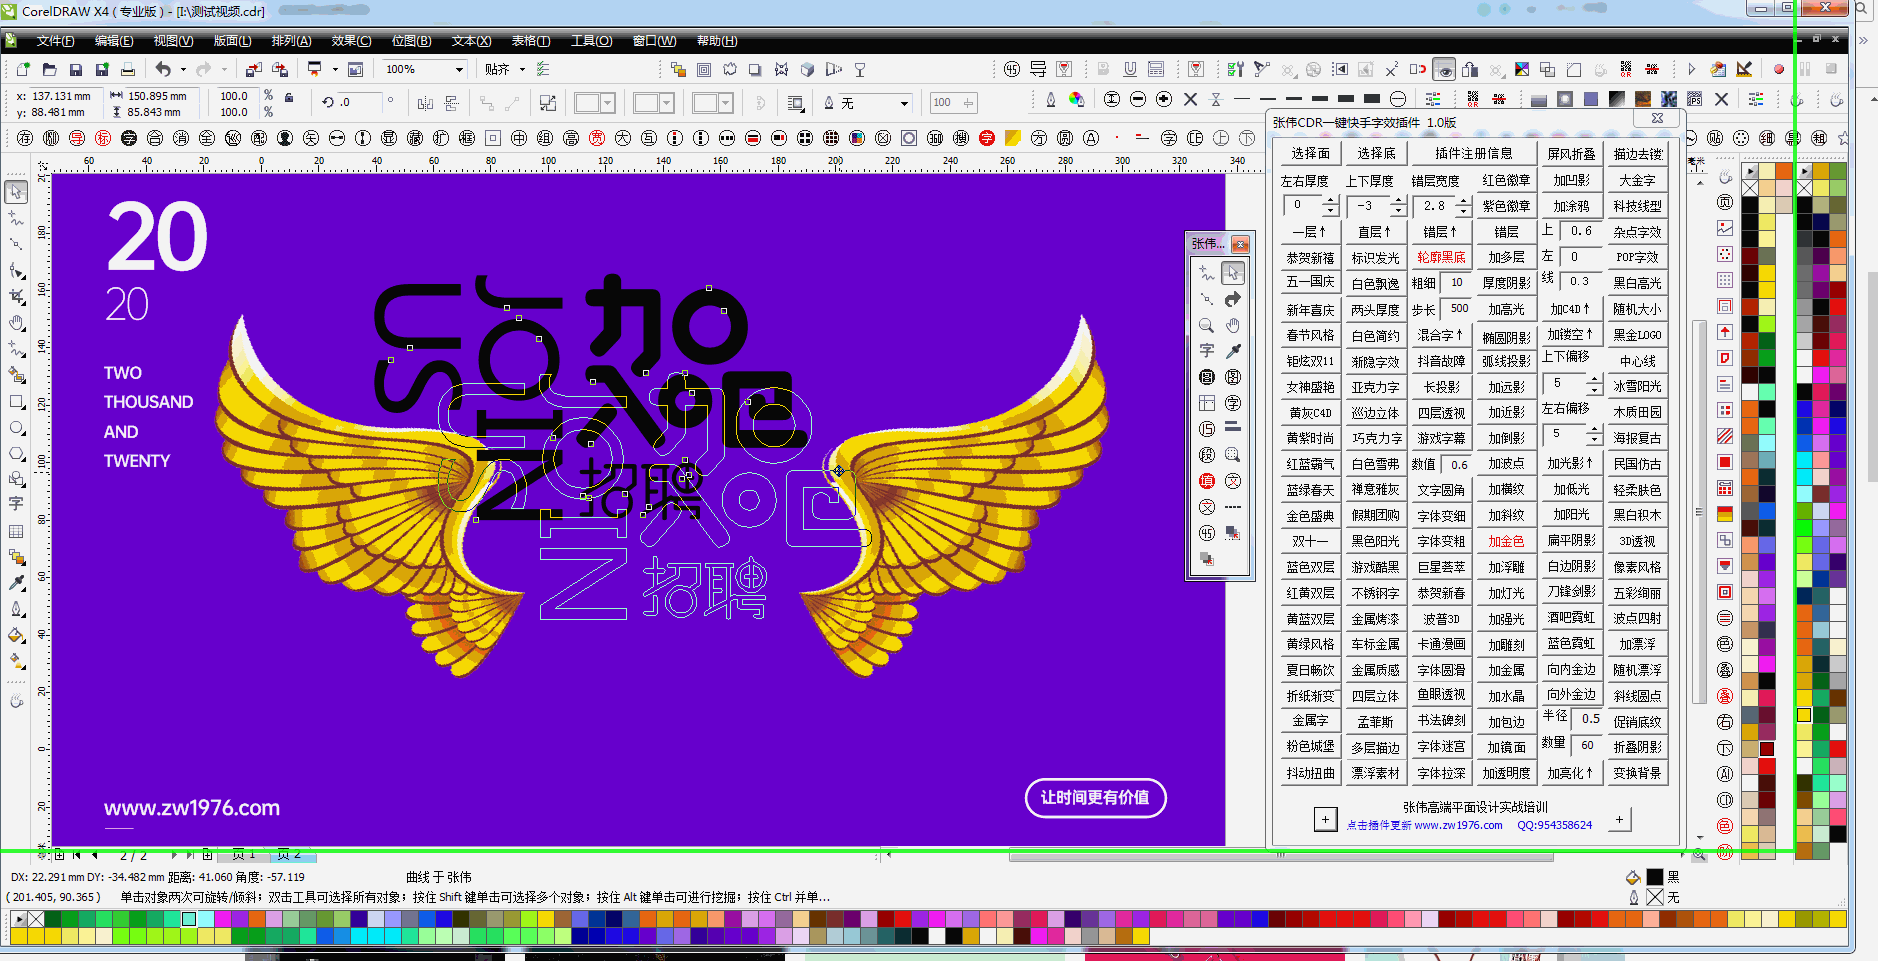Select the Pan hand tool in toolbox
This screenshot has height=961, width=1878.
[16, 322]
